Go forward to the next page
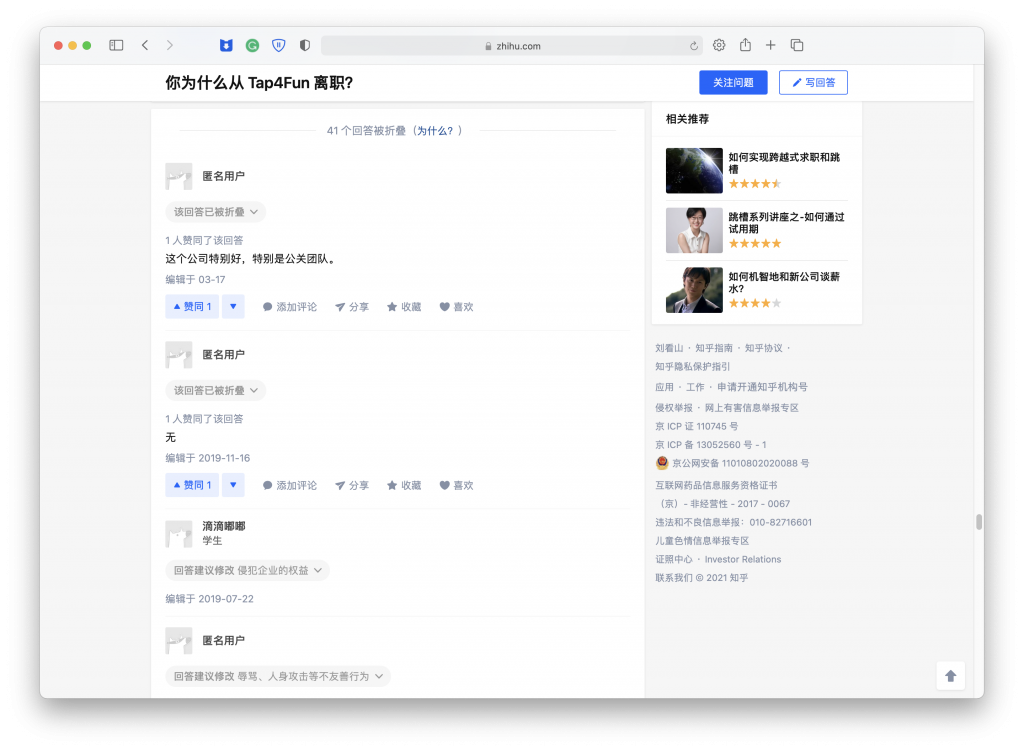This screenshot has height=751, width=1024. (170, 45)
